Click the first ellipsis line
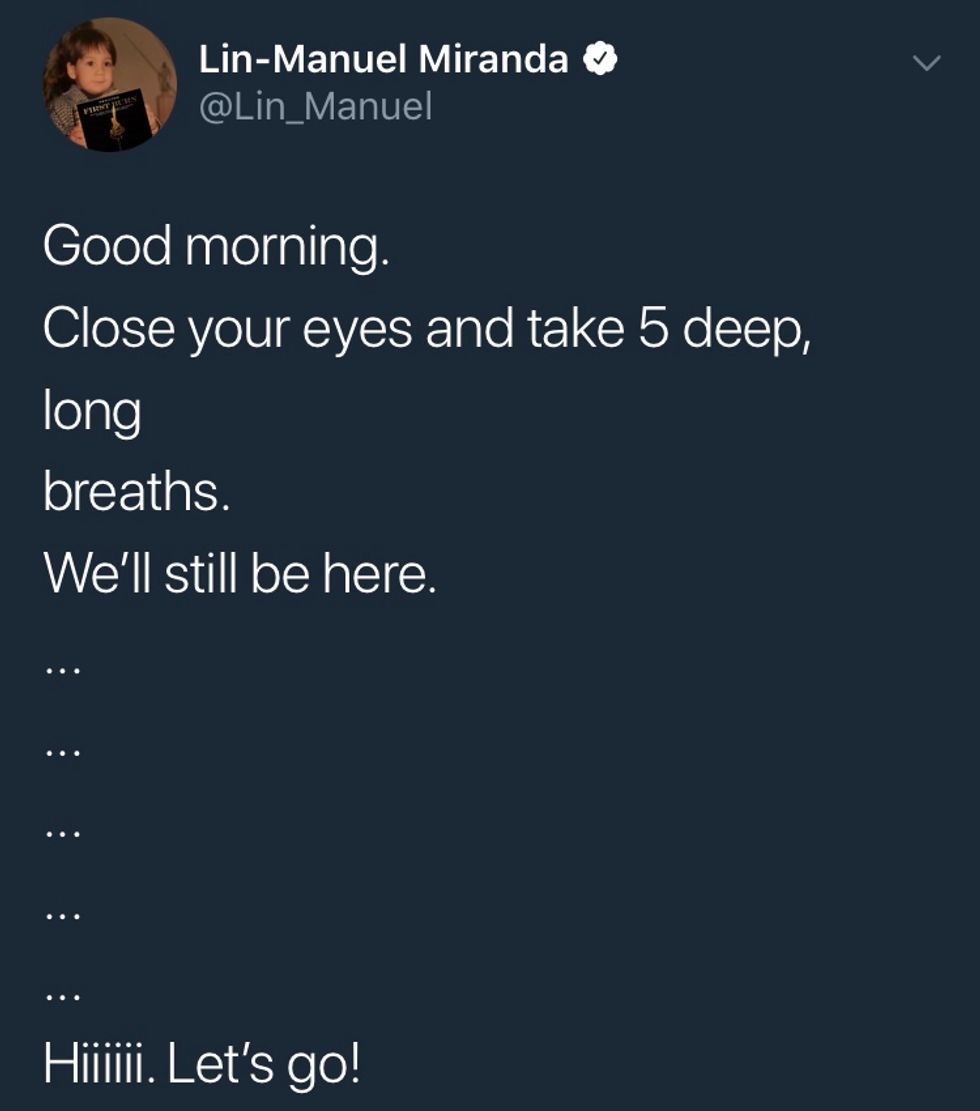Screen dimensions: 980x1111 [60, 672]
